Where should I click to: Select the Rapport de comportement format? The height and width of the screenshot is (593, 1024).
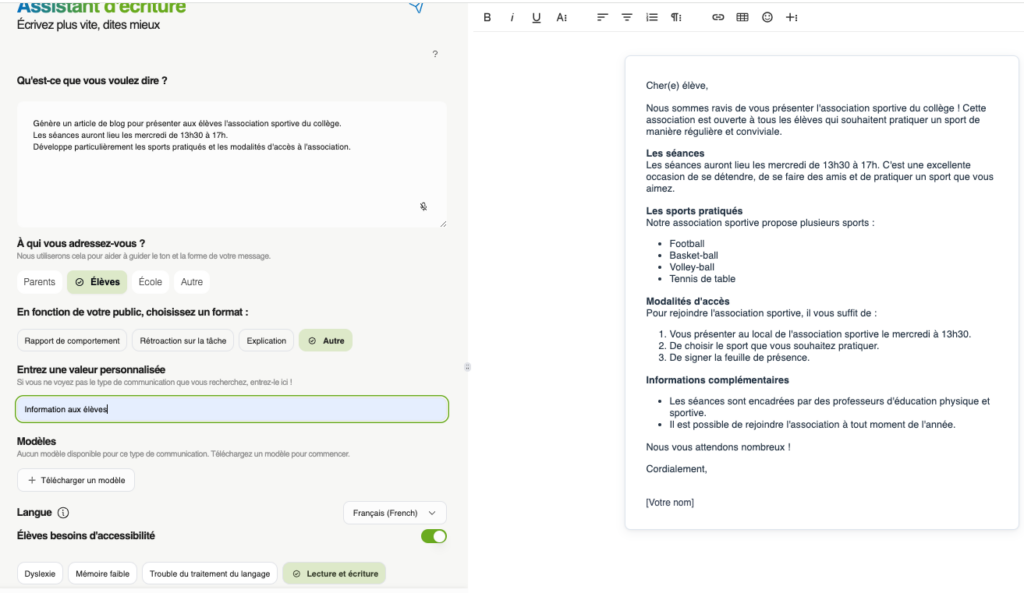tap(72, 341)
